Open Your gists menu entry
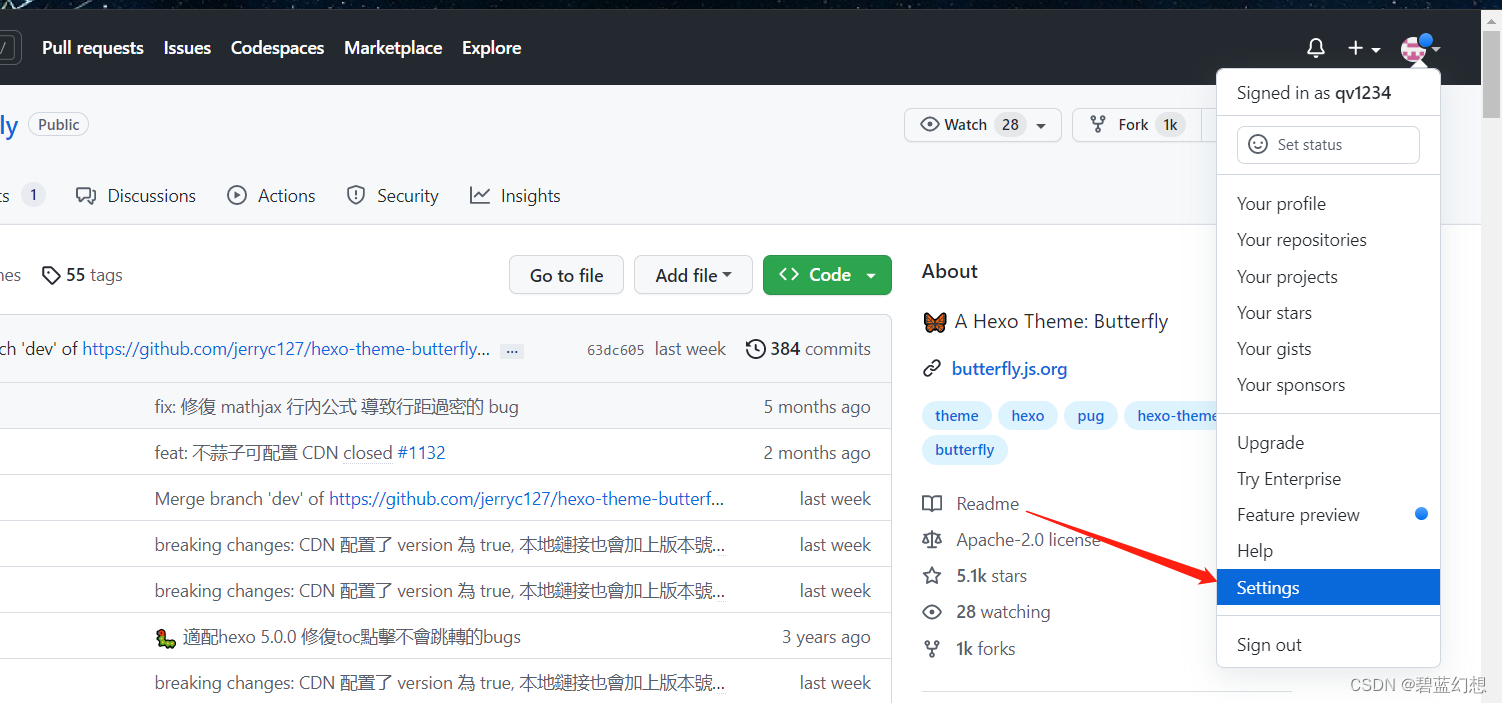 tap(1328, 349)
